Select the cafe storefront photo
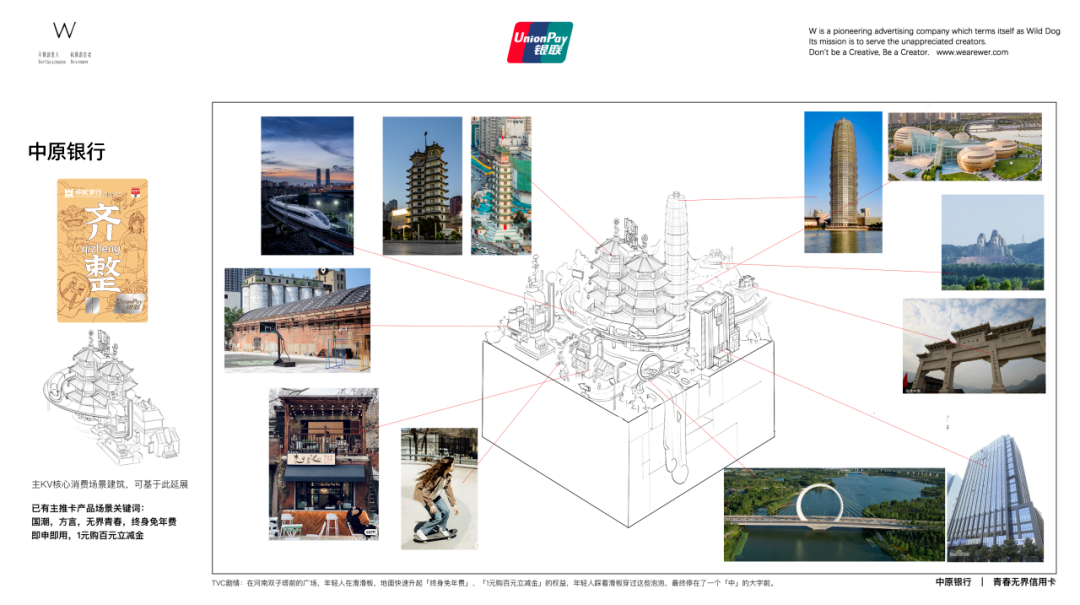1080x605 pixels. point(324,464)
